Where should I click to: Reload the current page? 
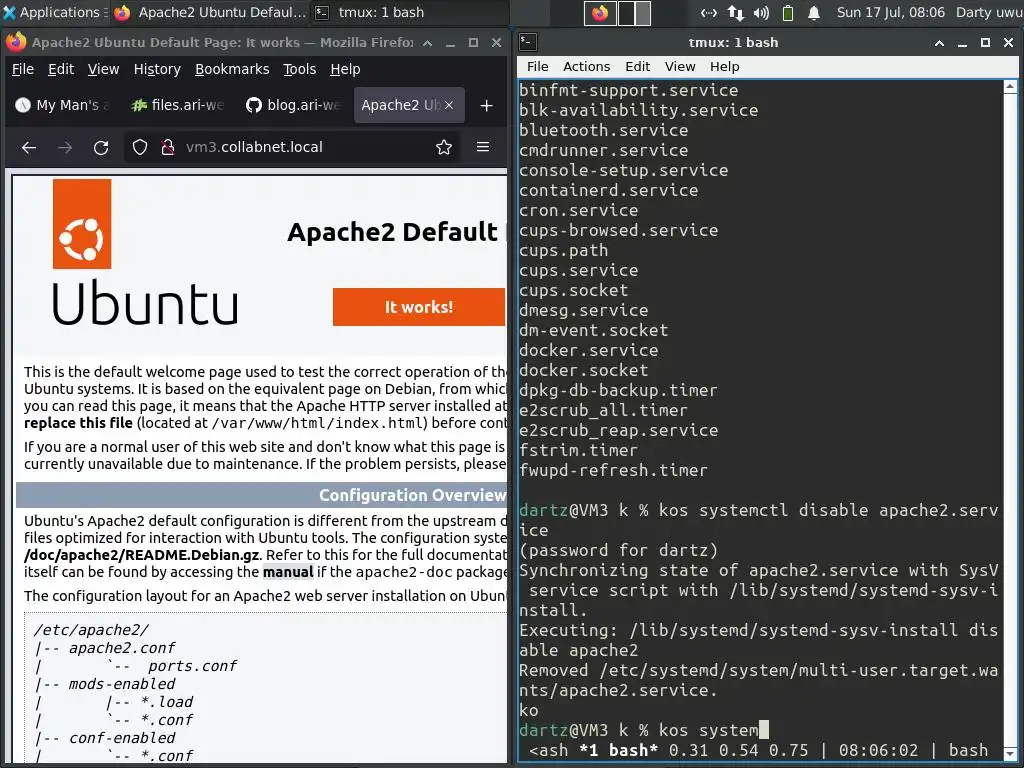pyautogui.click(x=101, y=148)
